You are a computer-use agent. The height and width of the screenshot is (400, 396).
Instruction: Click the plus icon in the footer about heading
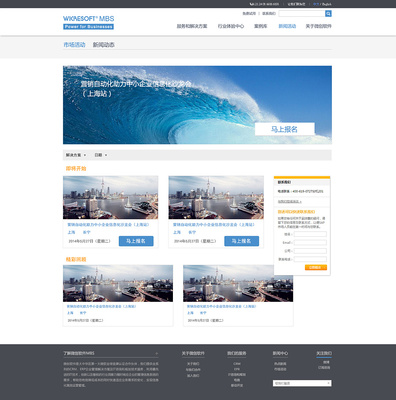157,353
